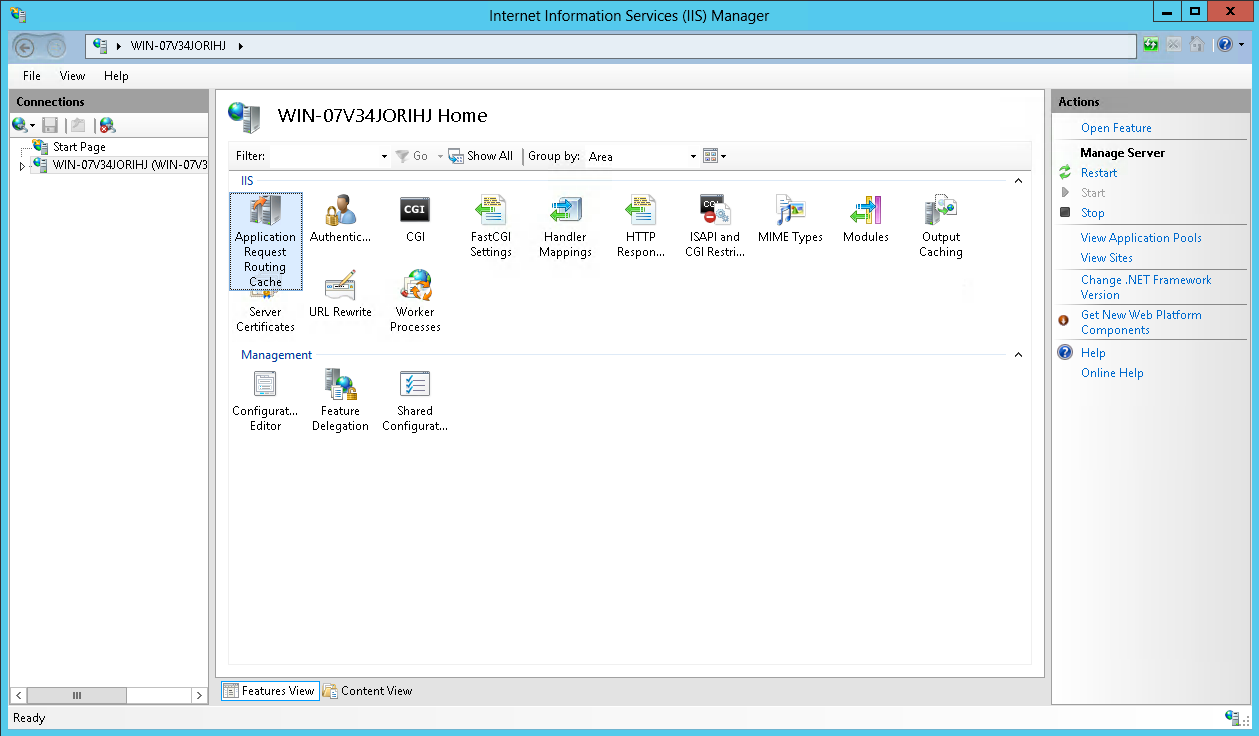Restart the server from Actions pane

click(1099, 173)
